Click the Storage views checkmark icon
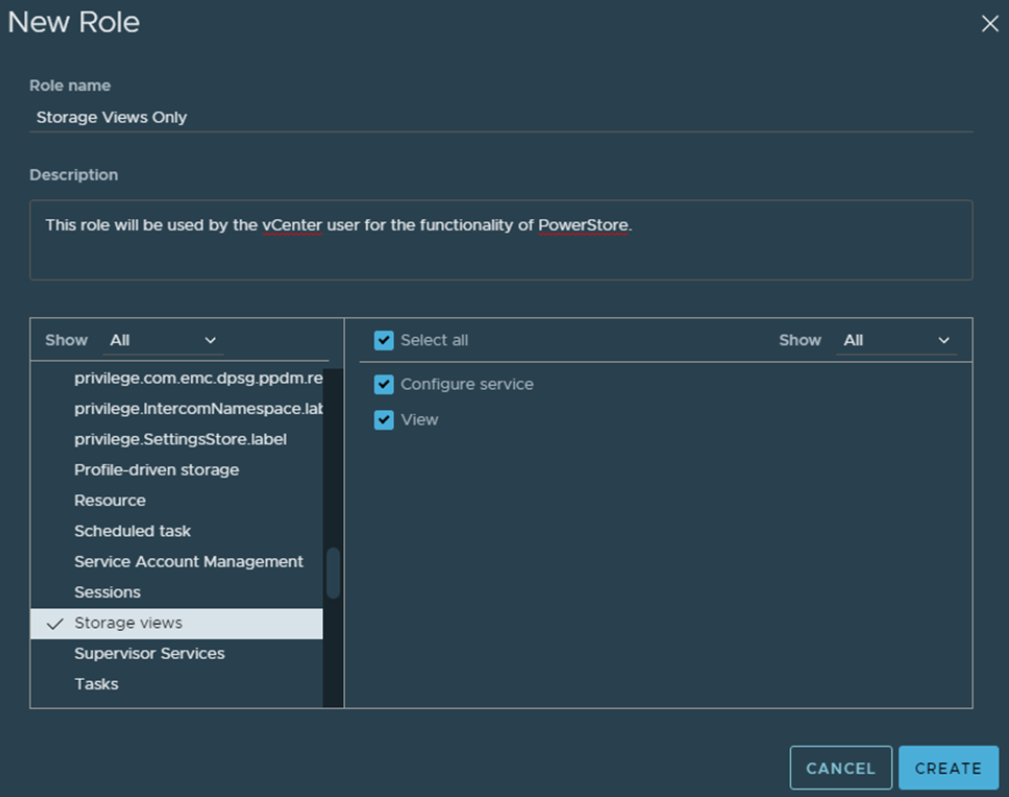Image resolution: width=1009 pixels, height=797 pixels. 55,624
